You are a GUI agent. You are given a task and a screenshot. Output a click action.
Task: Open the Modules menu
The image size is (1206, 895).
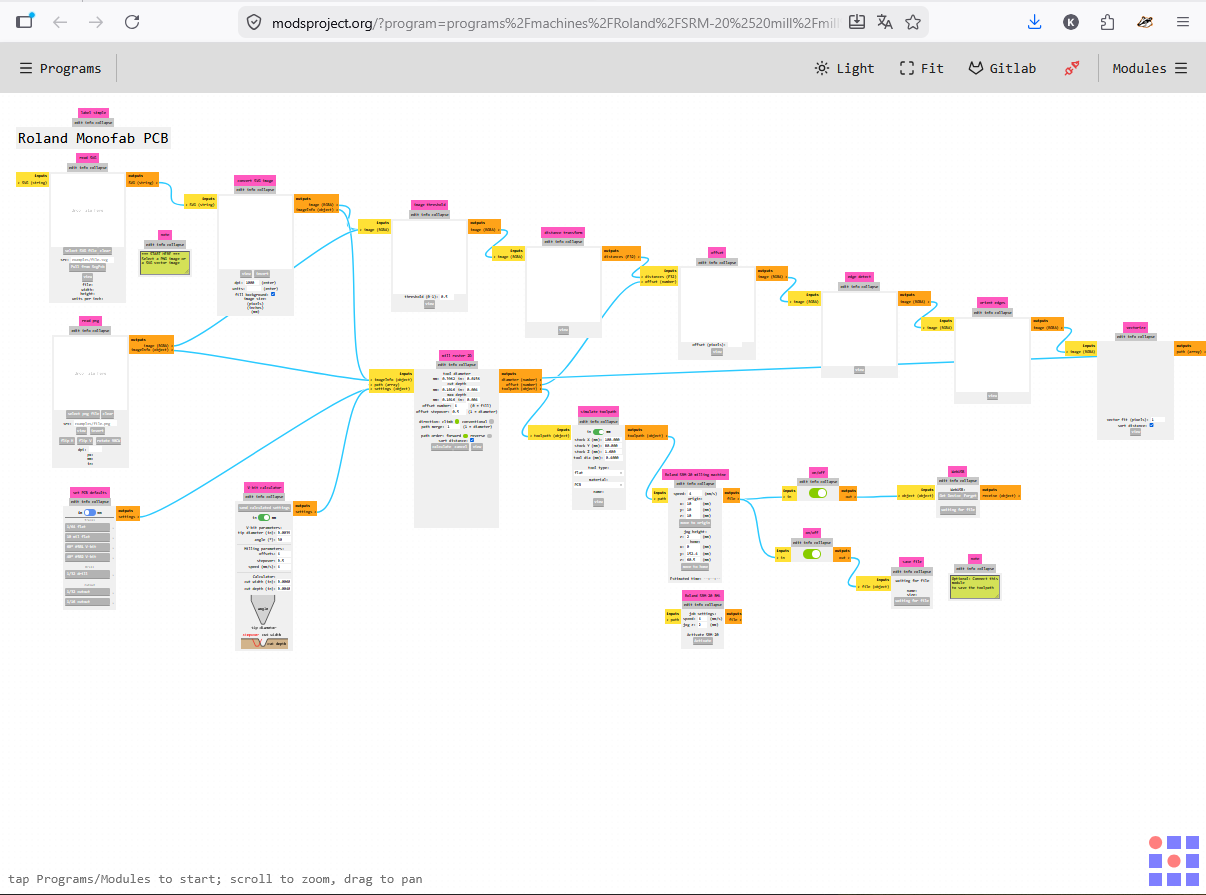click(1150, 68)
